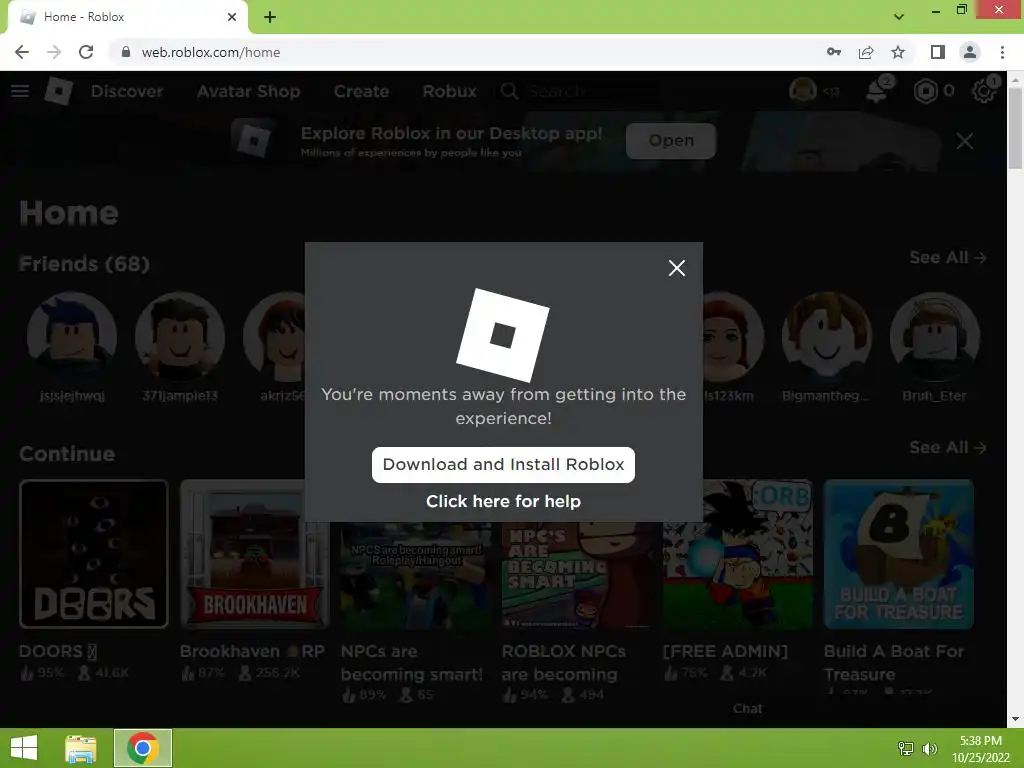Screen dimensions: 1024x768
Task: Select the Home - Roblox tab
Action: click(x=128, y=17)
